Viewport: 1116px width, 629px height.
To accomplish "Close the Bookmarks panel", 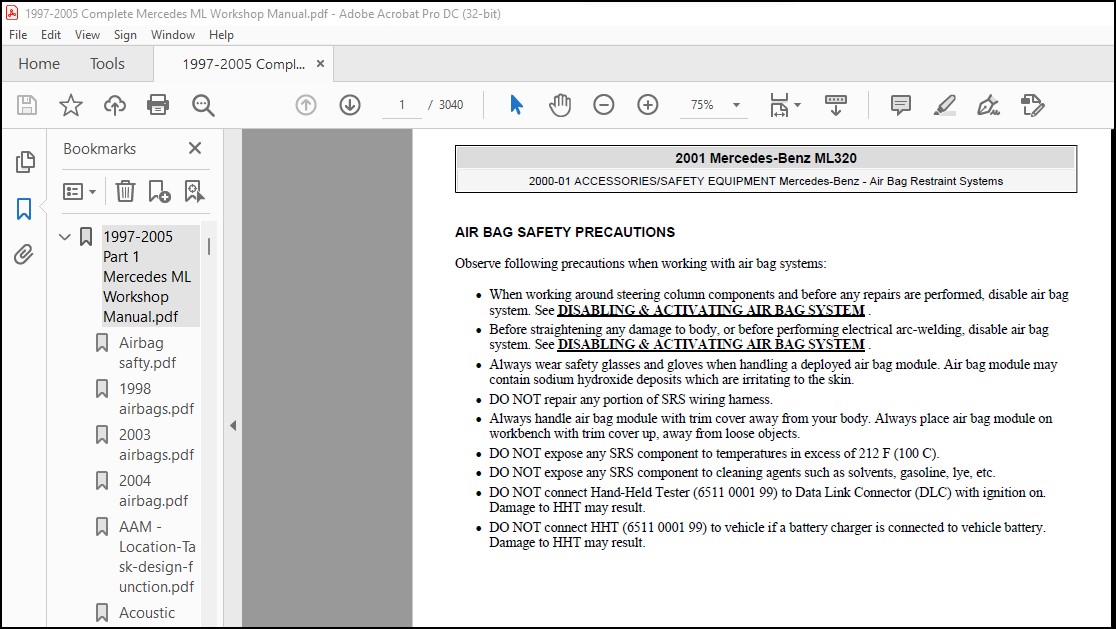I will pyautogui.click(x=195, y=148).
